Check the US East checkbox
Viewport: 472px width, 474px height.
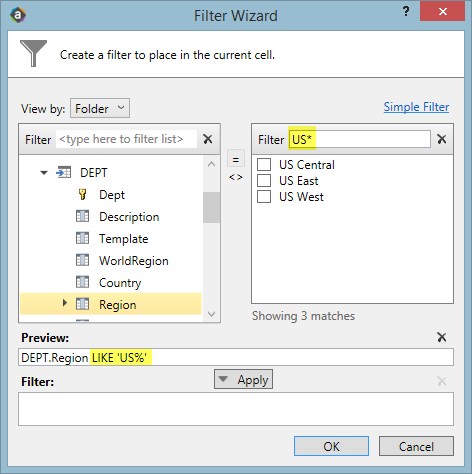pos(264,180)
